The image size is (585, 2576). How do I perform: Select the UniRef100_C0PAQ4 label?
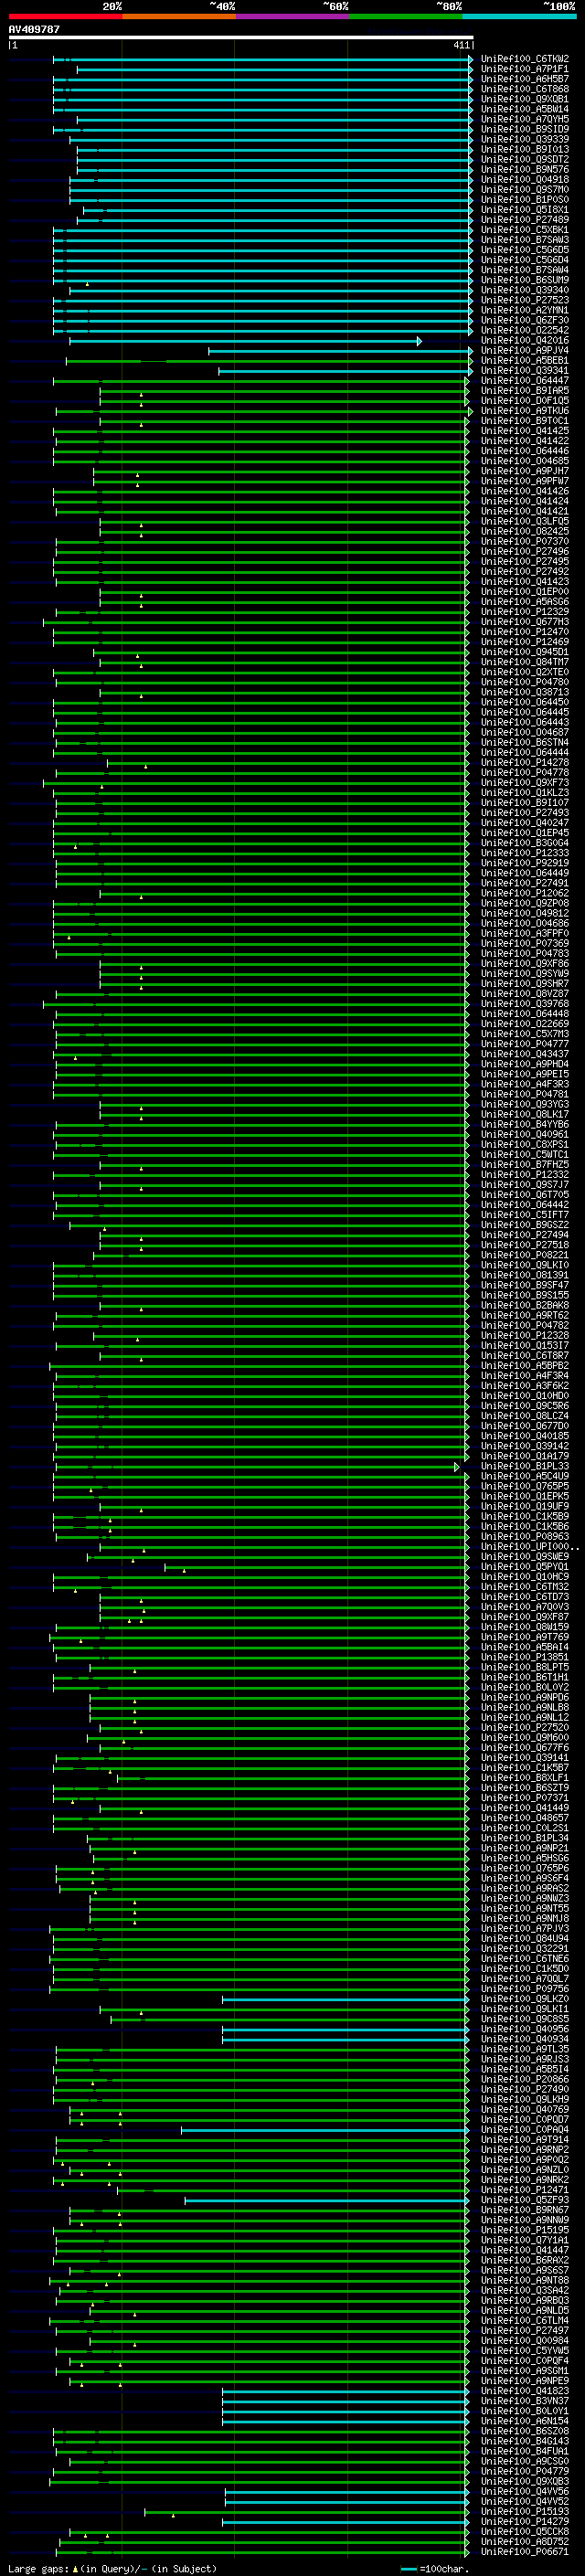pos(525,2129)
